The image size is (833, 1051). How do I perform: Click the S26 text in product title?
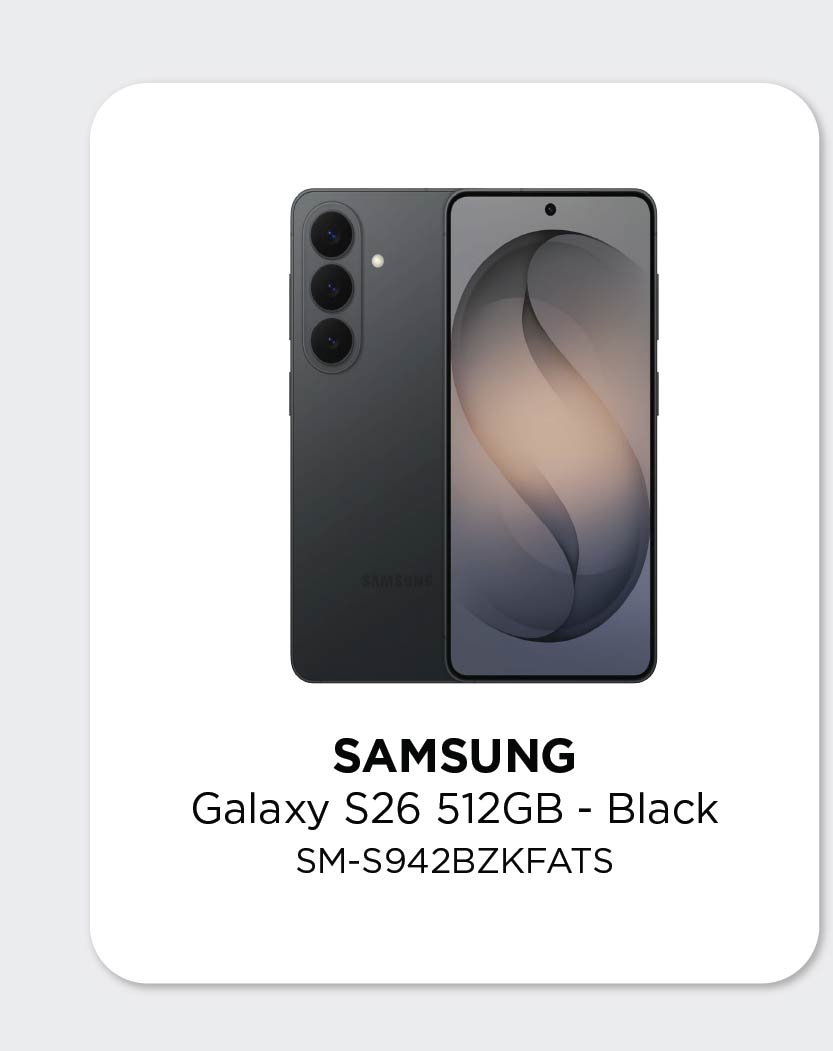382,808
